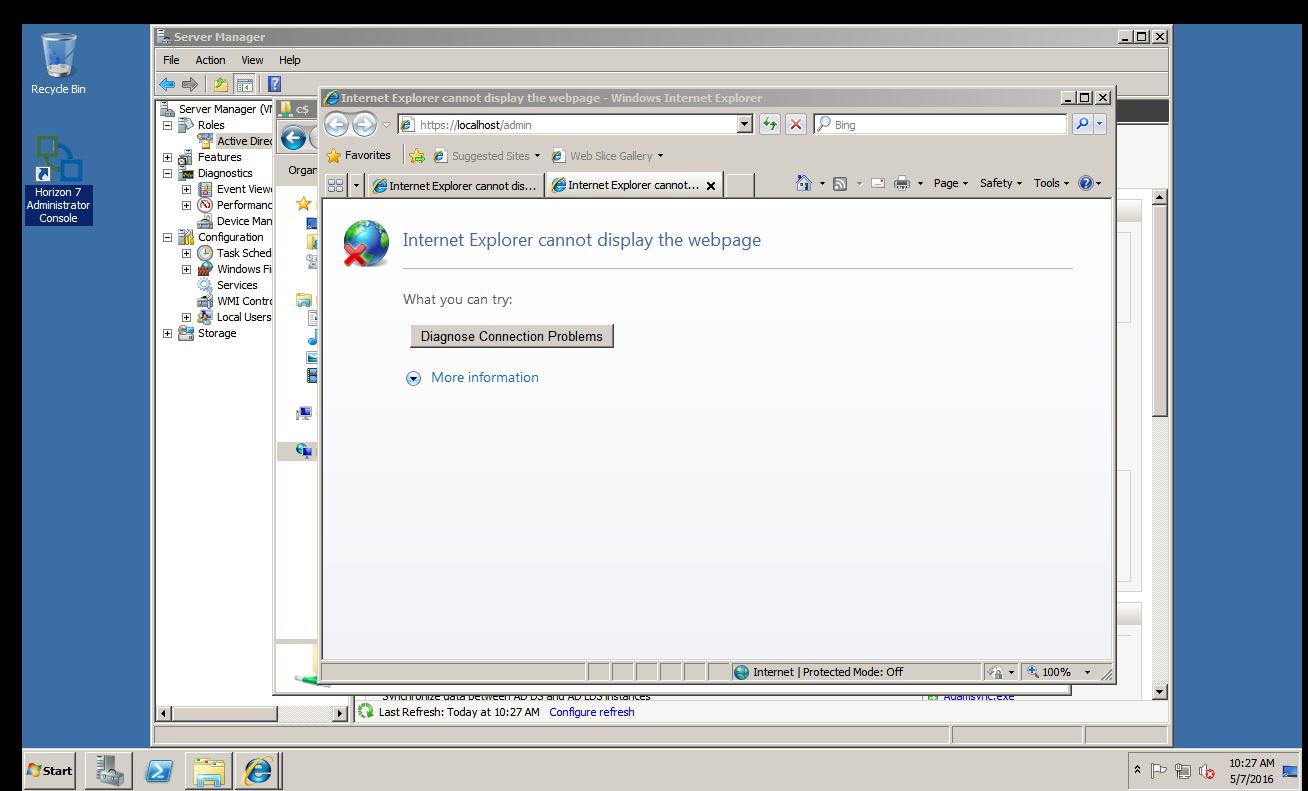The image size is (1308, 791).
Task: Click the Stop loading red X icon
Action: tap(796, 124)
